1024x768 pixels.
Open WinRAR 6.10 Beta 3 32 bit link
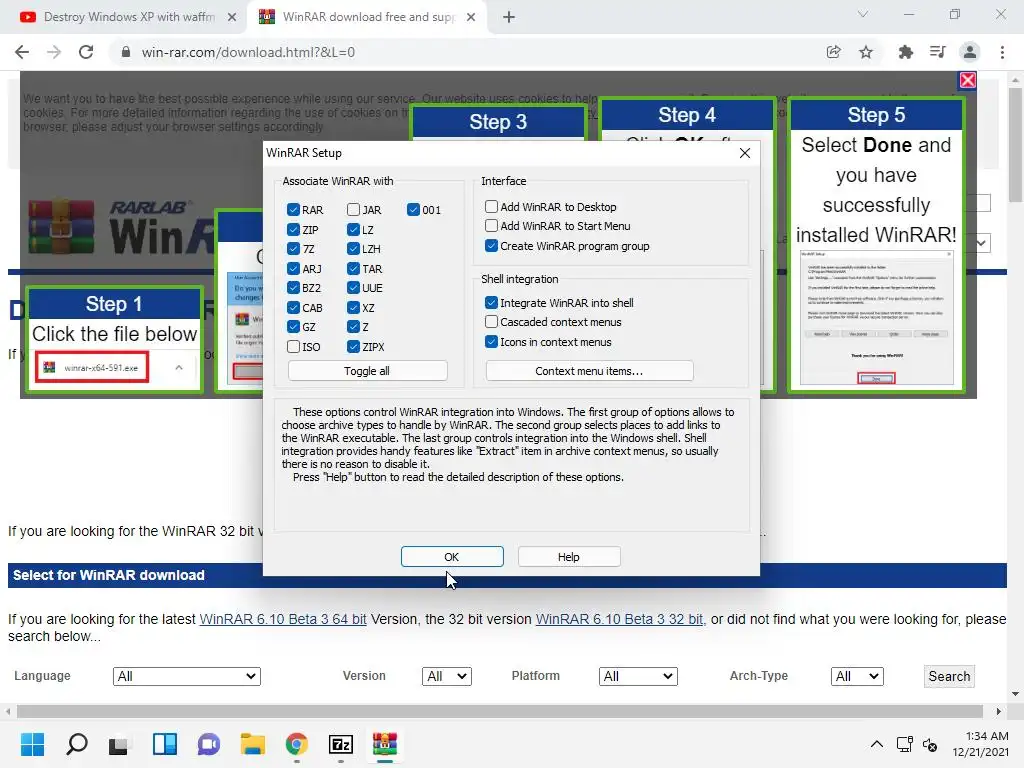[620, 619]
